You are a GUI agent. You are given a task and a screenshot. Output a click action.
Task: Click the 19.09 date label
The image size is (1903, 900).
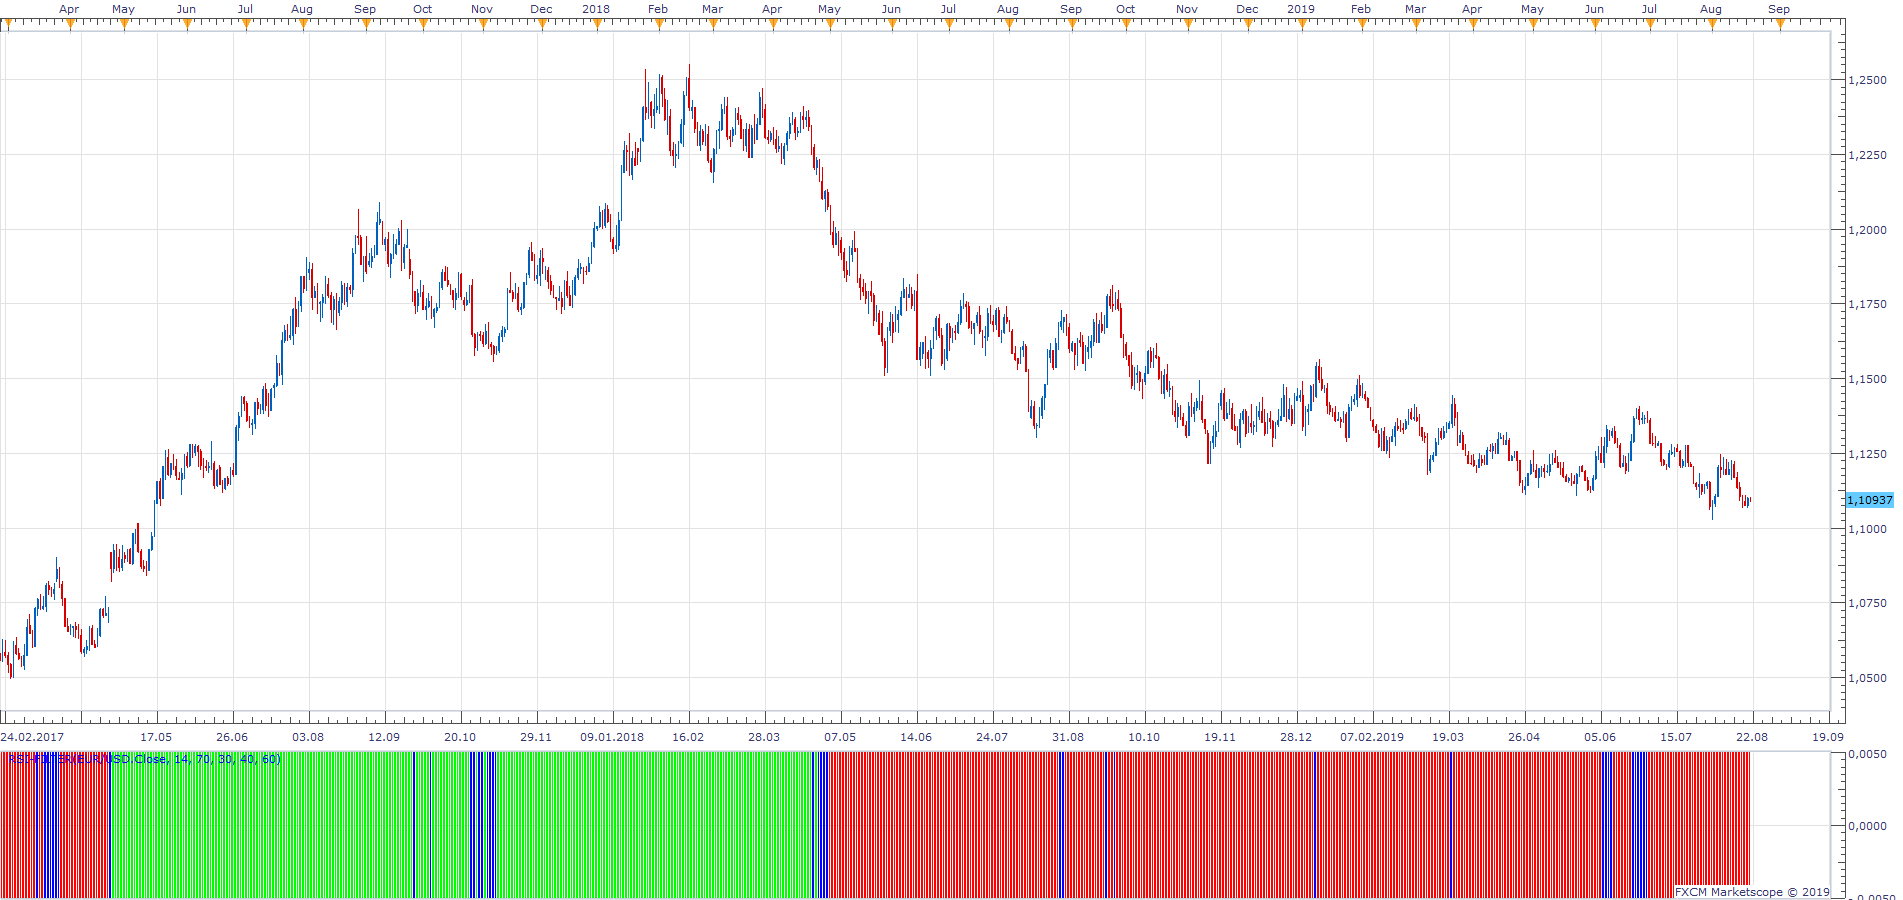[1828, 737]
